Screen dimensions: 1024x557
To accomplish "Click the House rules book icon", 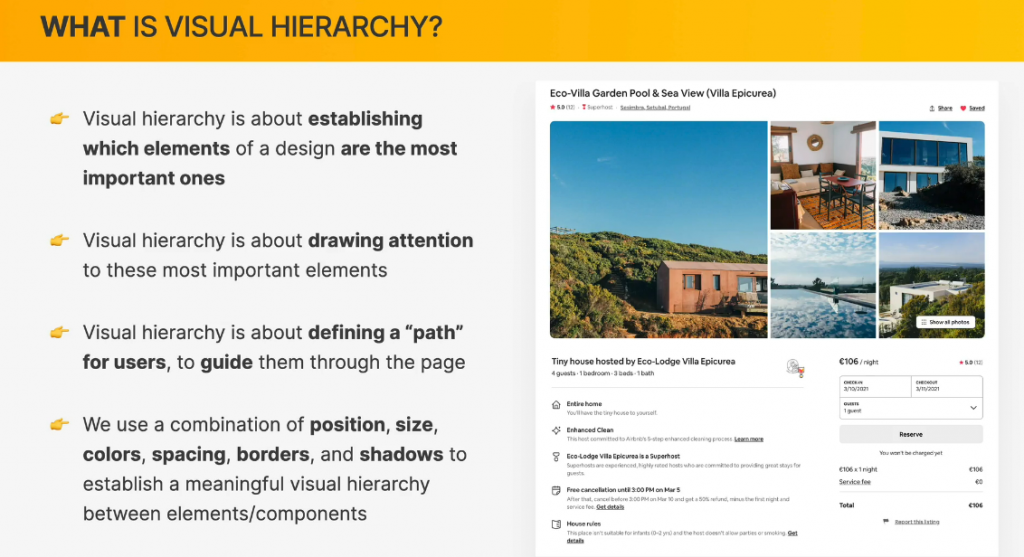I will point(556,524).
